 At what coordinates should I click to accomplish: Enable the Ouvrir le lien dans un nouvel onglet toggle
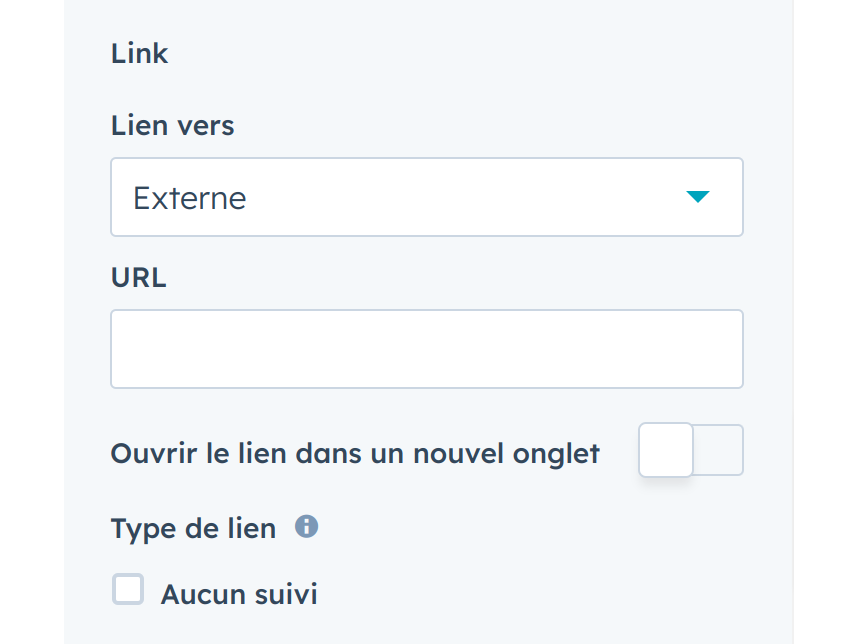point(690,450)
